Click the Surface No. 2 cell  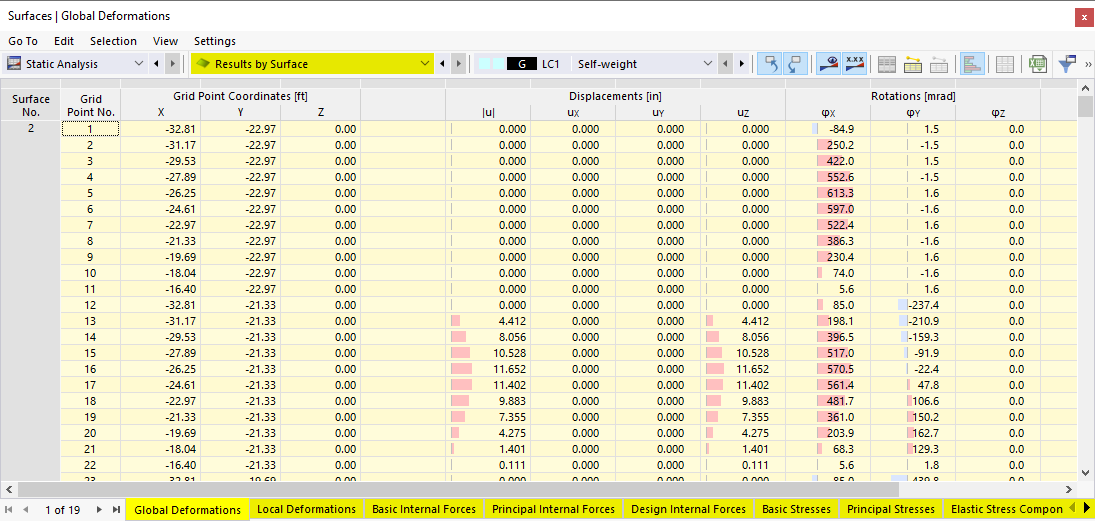coord(31,129)
